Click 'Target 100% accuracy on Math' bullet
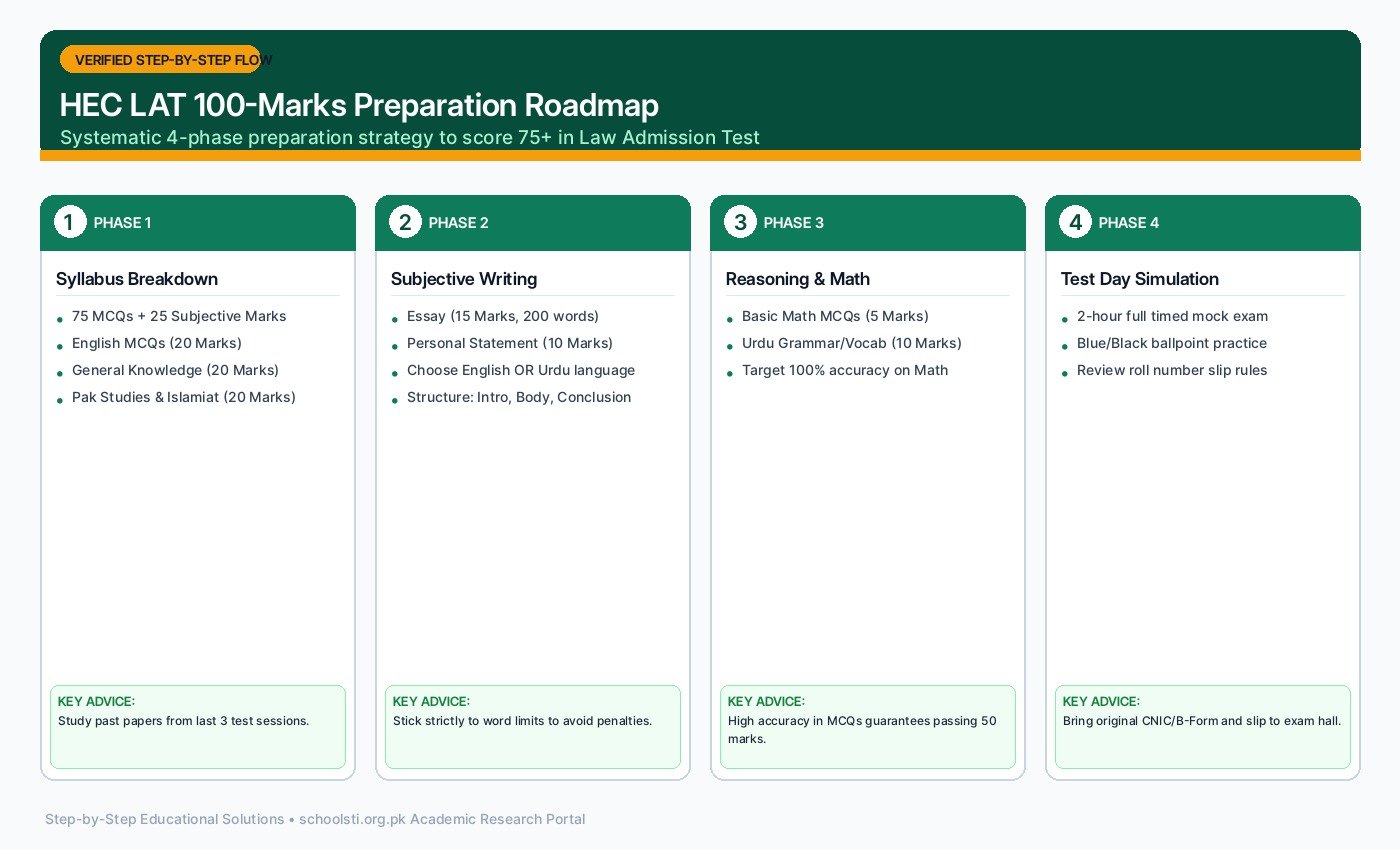Screen dimensions: 1400x850 (845, 370)
